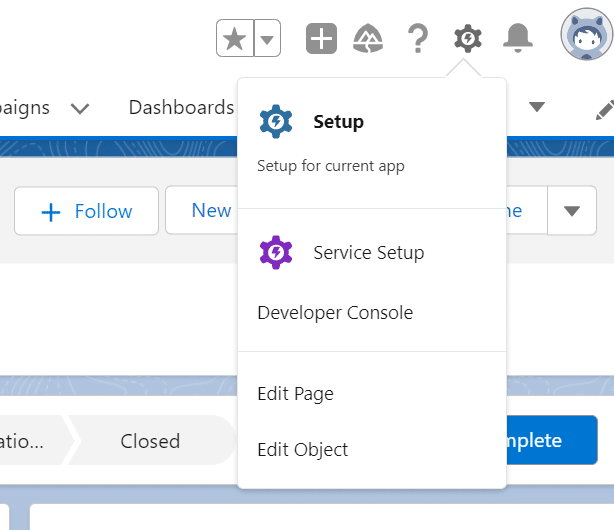Select the Closed path stage
Image resolution: width=614 pixels, height=530 pixels.
[150, 441]
